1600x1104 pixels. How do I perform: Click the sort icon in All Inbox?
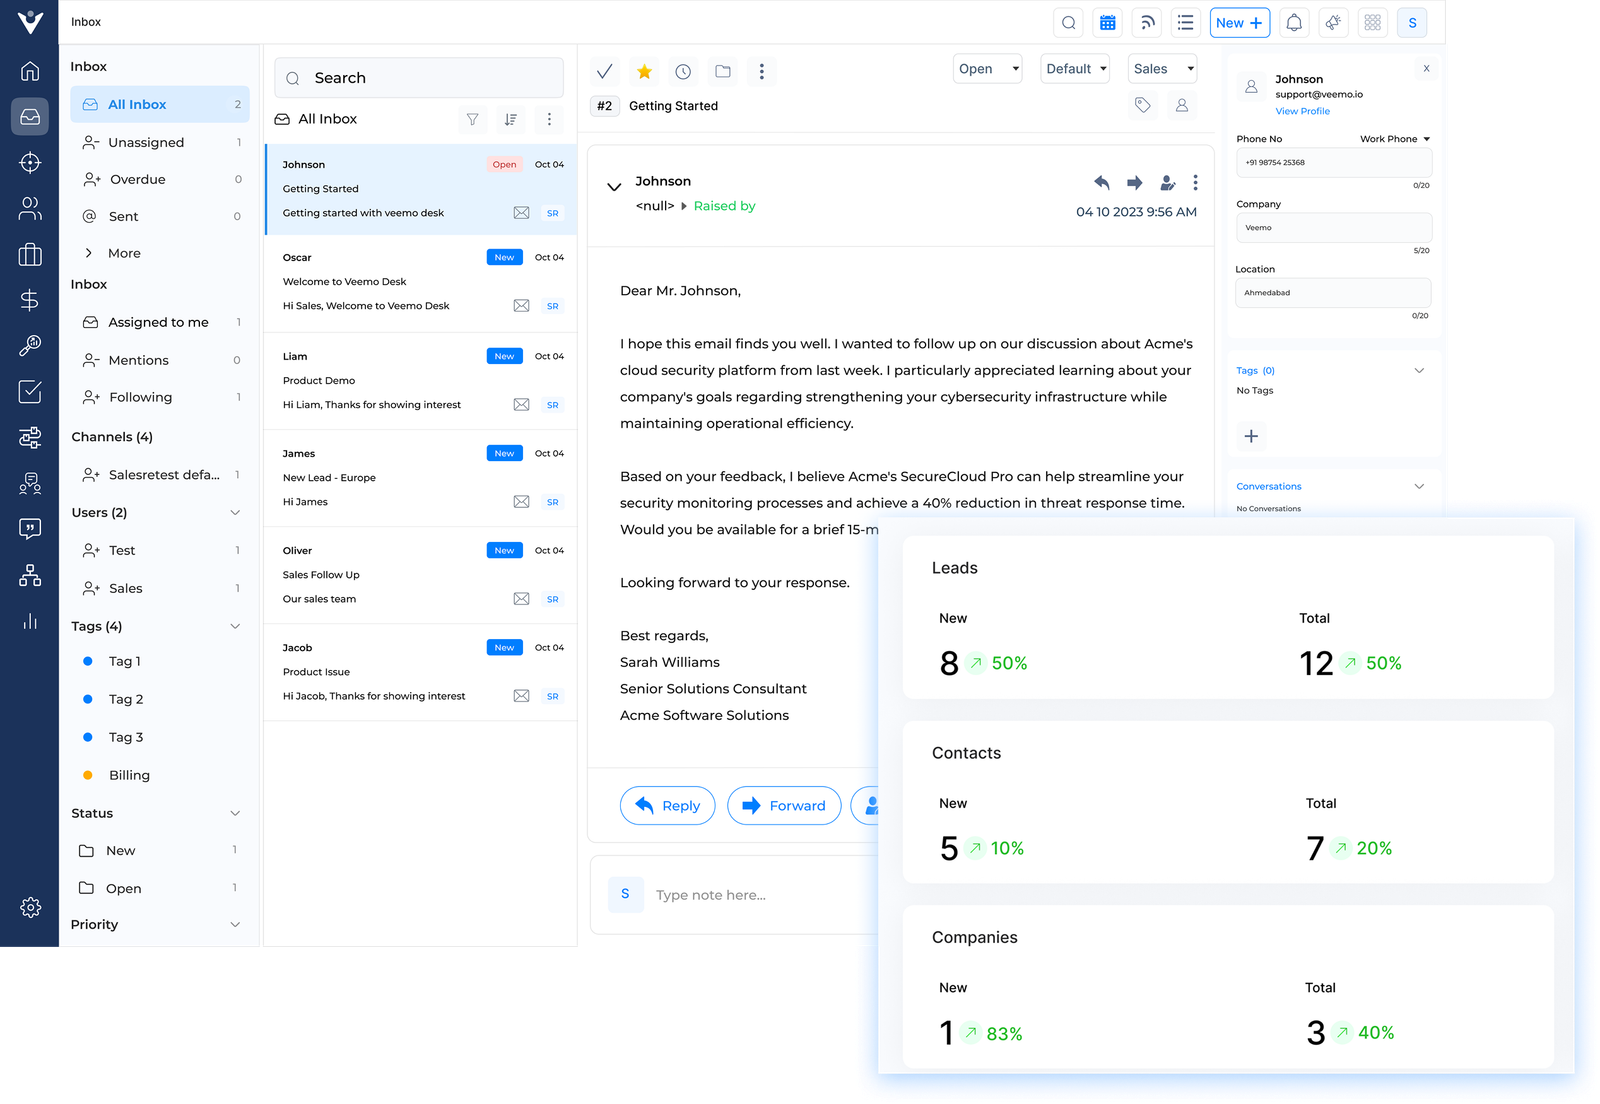pos(510,119)
